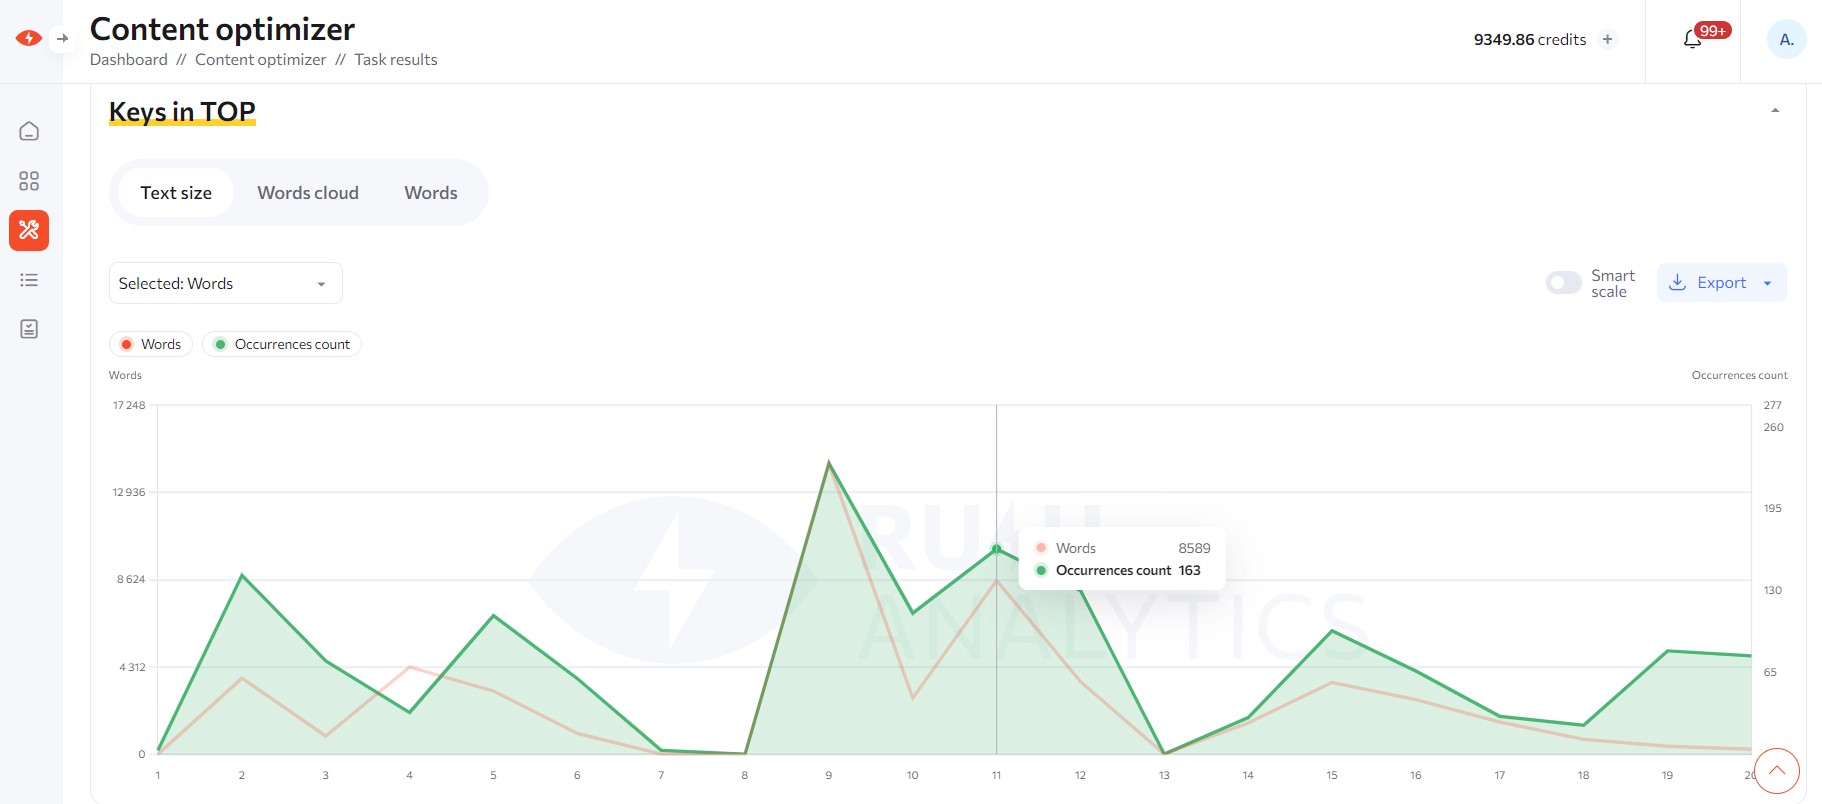The height and width of the screenshot is (804, 1822).
Task: Add credits with the plus icon
Action: click(1607, 39)
